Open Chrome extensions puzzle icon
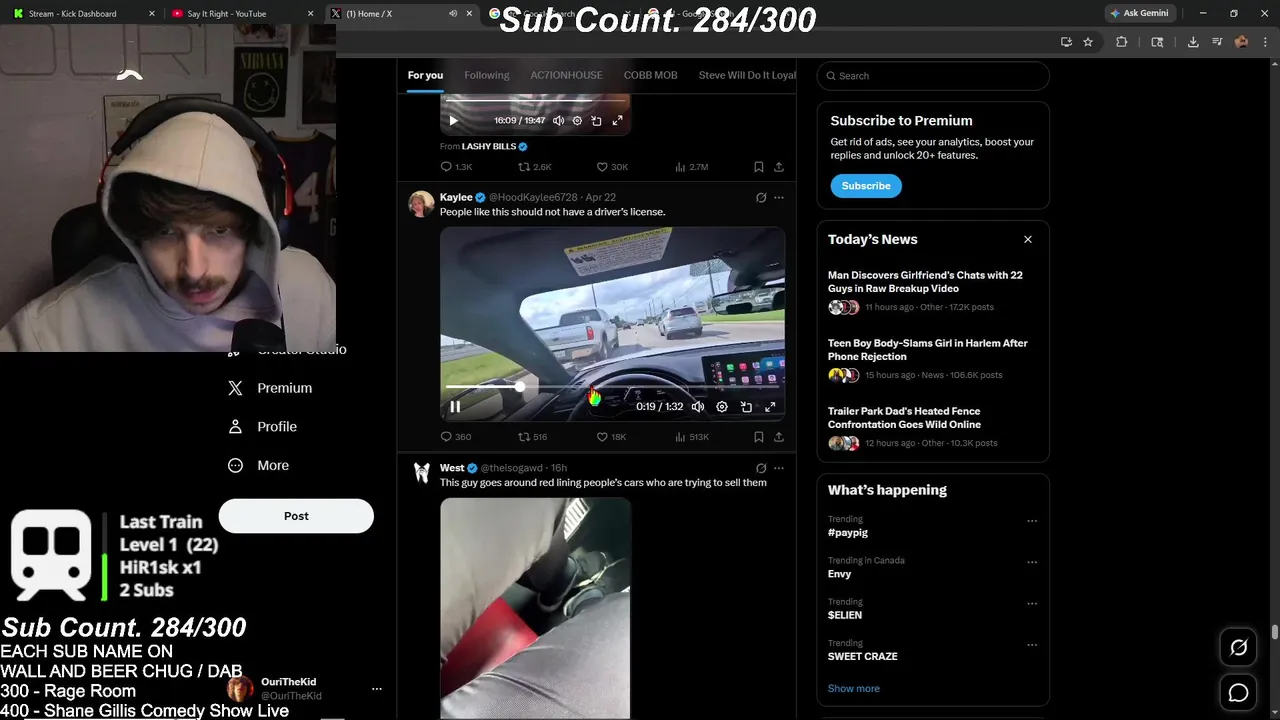 tap(1121, 42)
